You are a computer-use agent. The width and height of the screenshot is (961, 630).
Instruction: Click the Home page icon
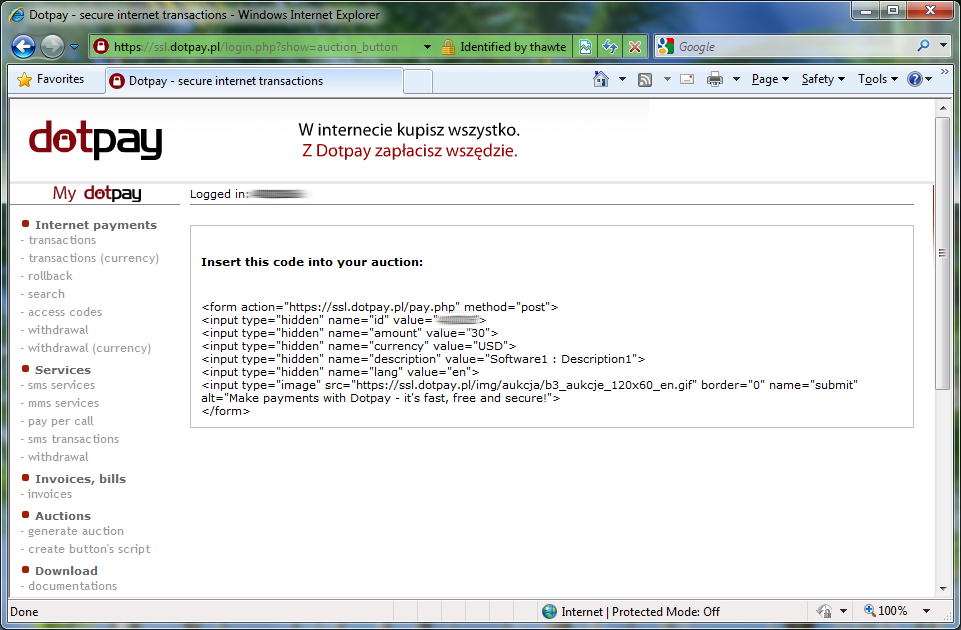click(x=601, y=79)
